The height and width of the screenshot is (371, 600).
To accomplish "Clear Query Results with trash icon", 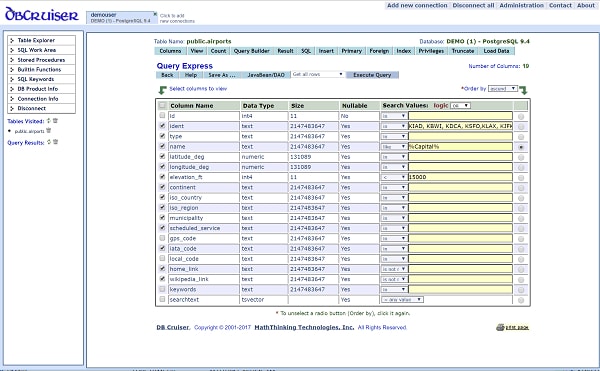I will coord(55,142).
